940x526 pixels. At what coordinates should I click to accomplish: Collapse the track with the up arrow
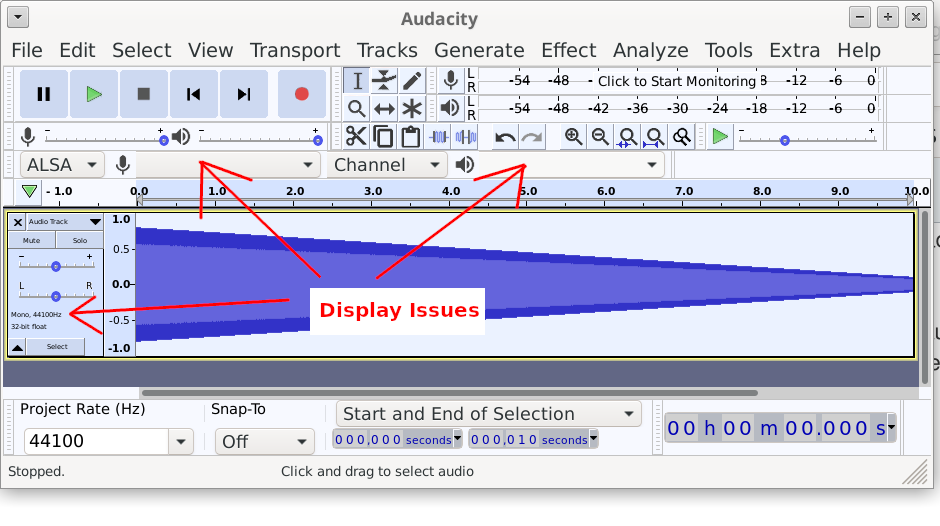click(x=18, y=347)
